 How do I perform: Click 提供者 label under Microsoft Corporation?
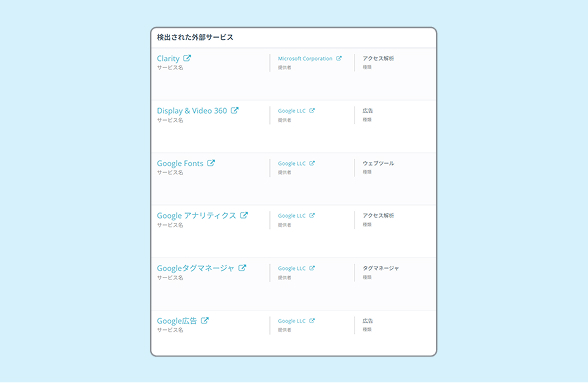(284, 68)
